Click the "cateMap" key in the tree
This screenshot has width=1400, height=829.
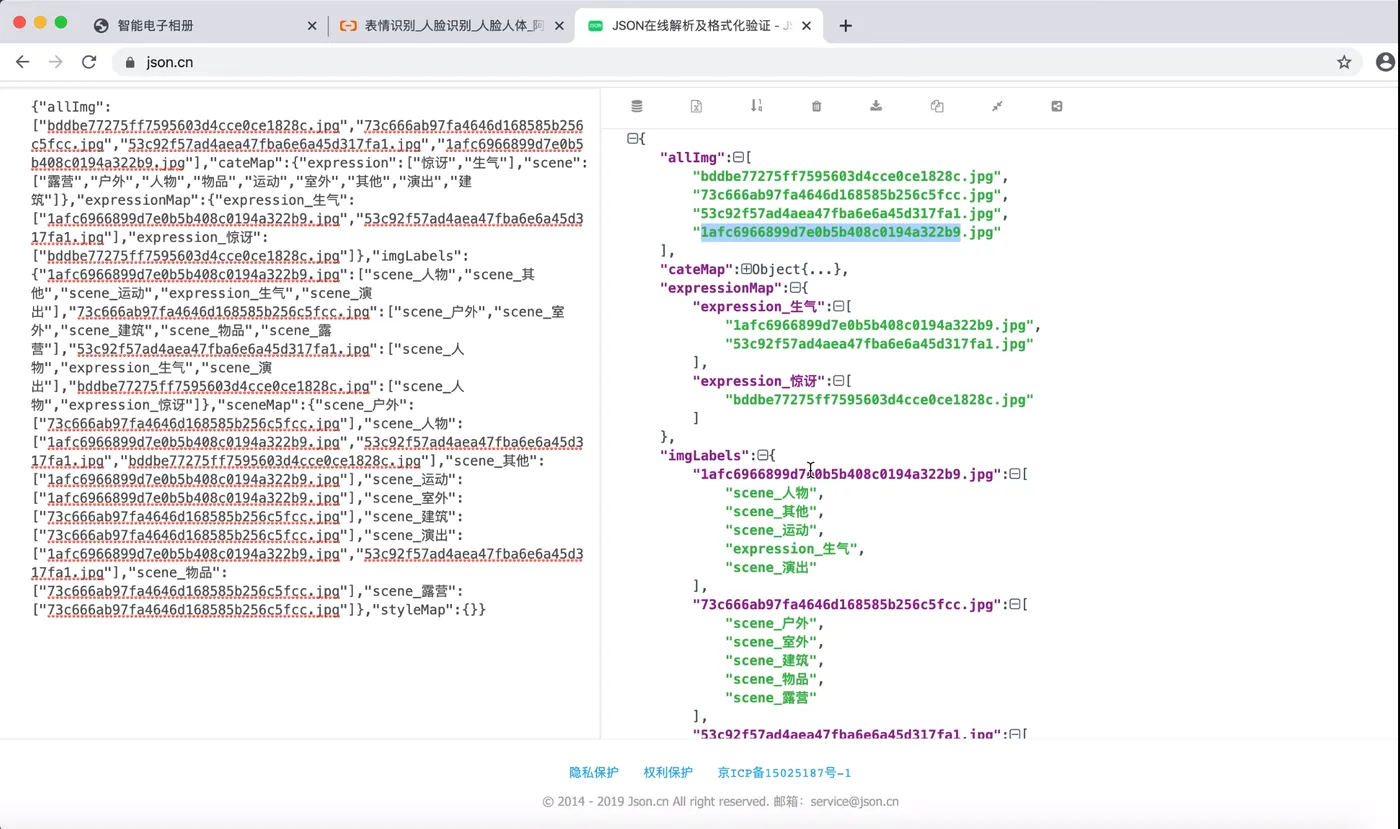tap(695, 270)
